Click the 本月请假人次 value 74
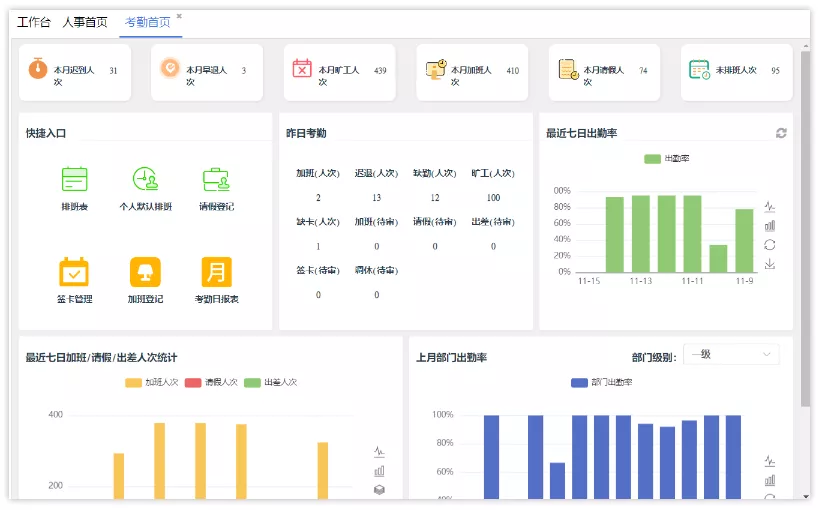The image size is (820, 510). [x=643, y=71]
